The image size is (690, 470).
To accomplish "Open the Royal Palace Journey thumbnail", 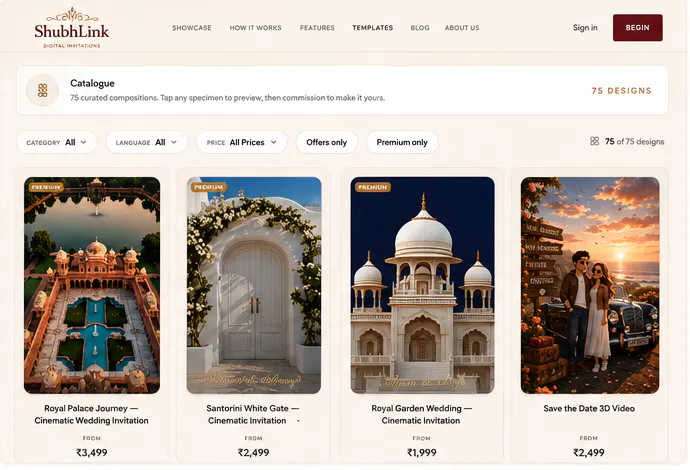I will click(92, 285).
